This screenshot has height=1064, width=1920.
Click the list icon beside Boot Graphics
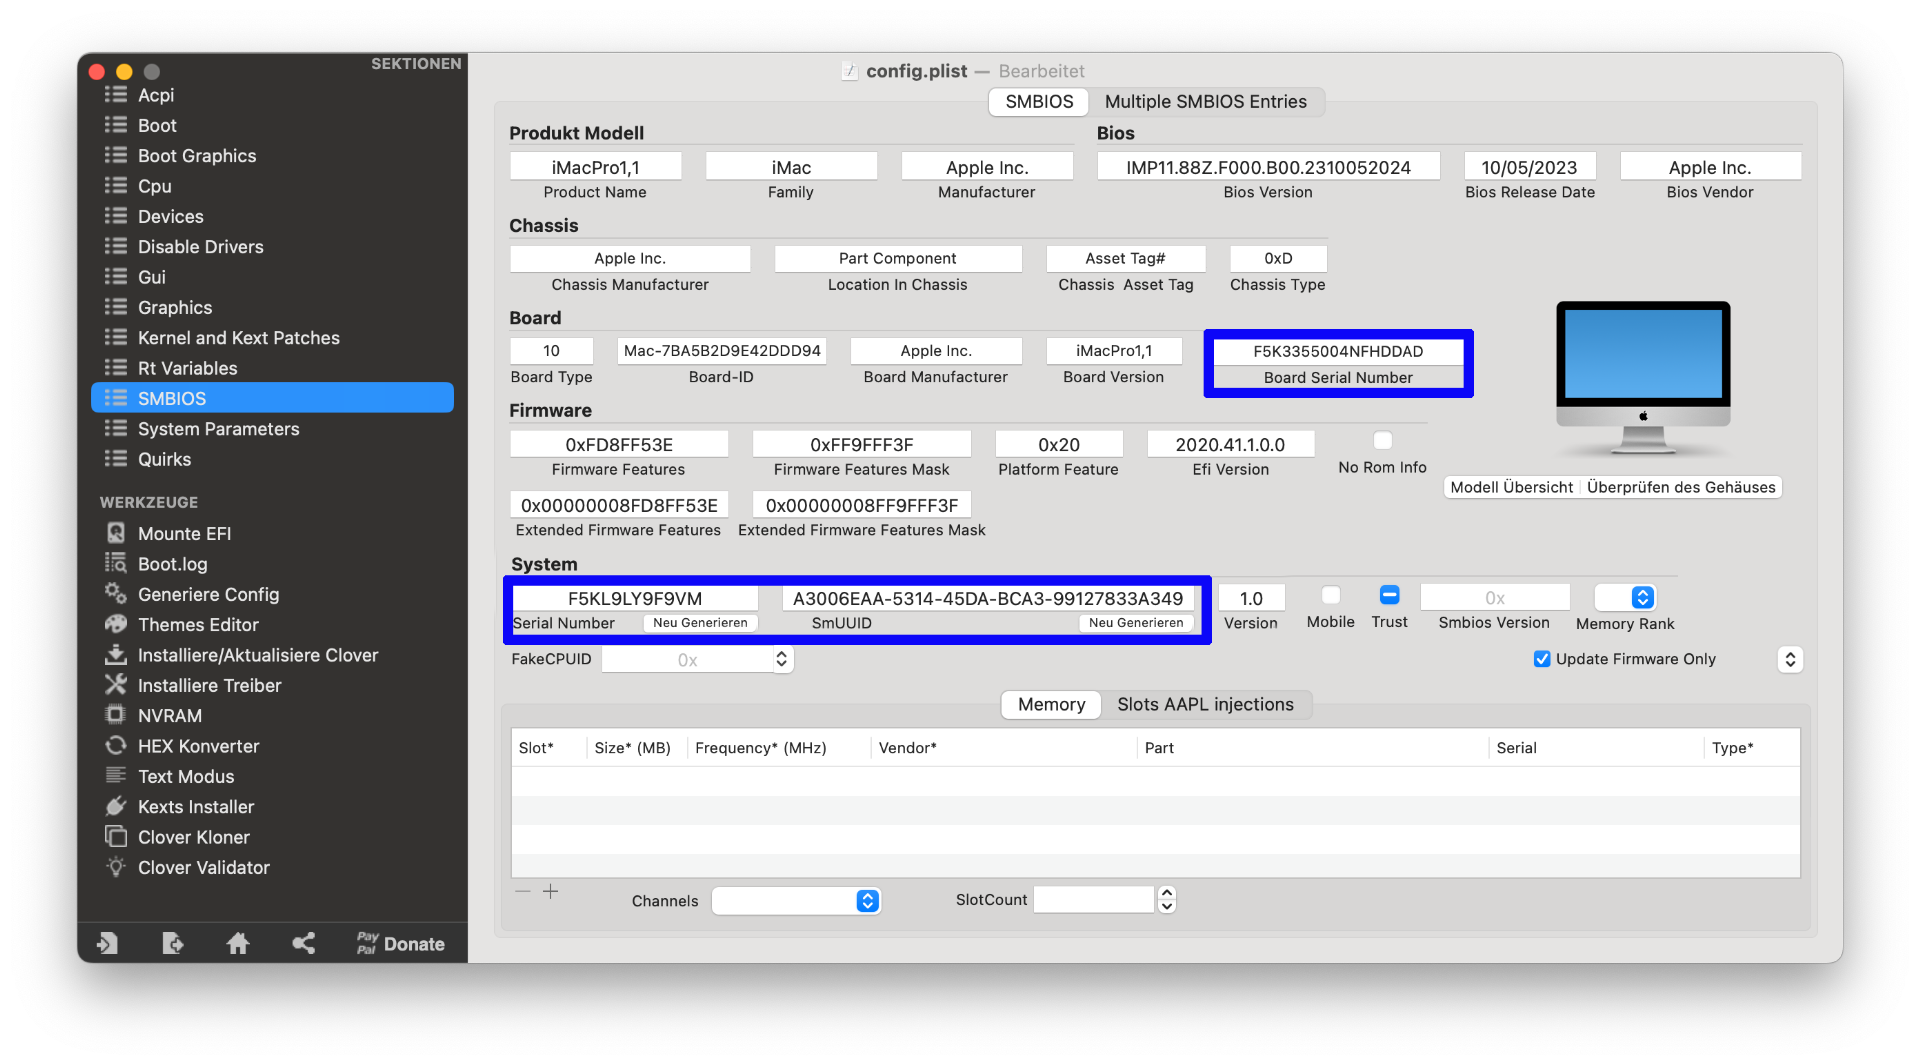(116, 155)
